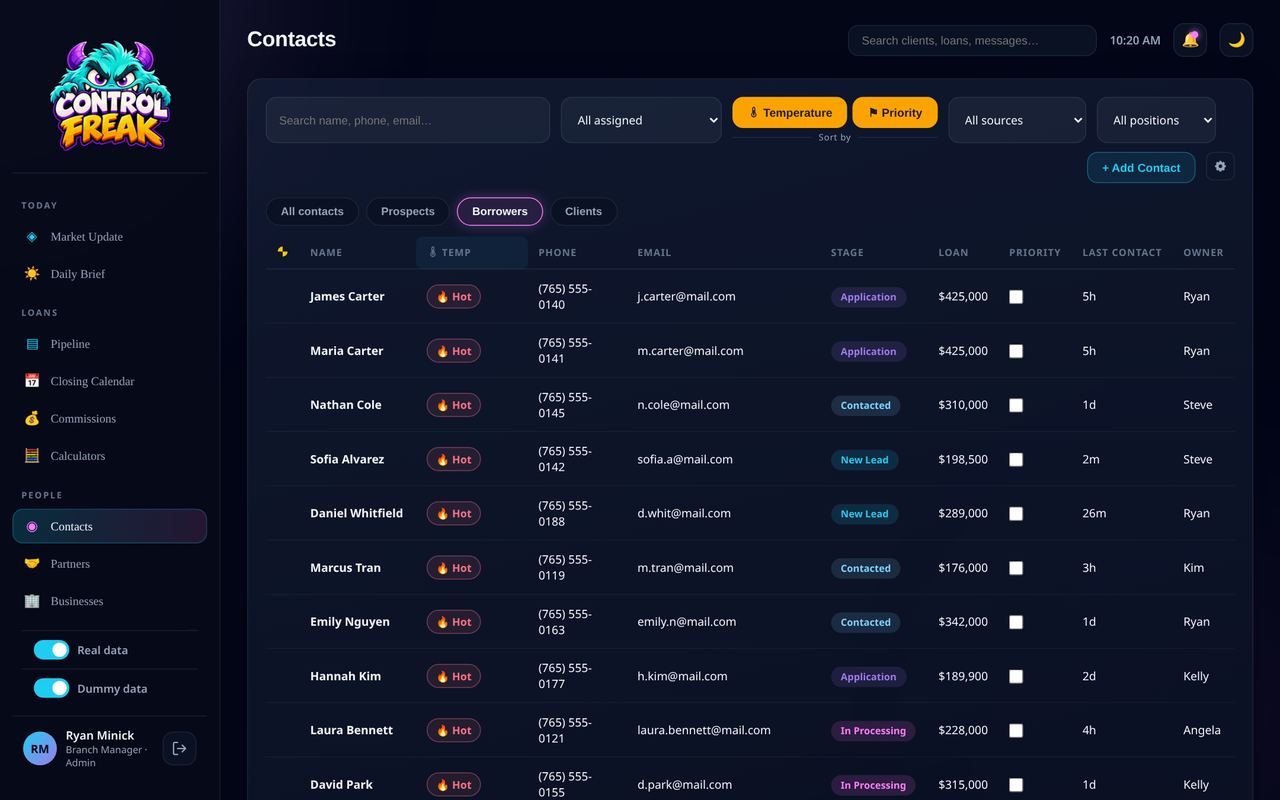This screenshot has width=1280, height=800.
Task: Click the Contacts sidebar item icon
Action: pos(32,527)
